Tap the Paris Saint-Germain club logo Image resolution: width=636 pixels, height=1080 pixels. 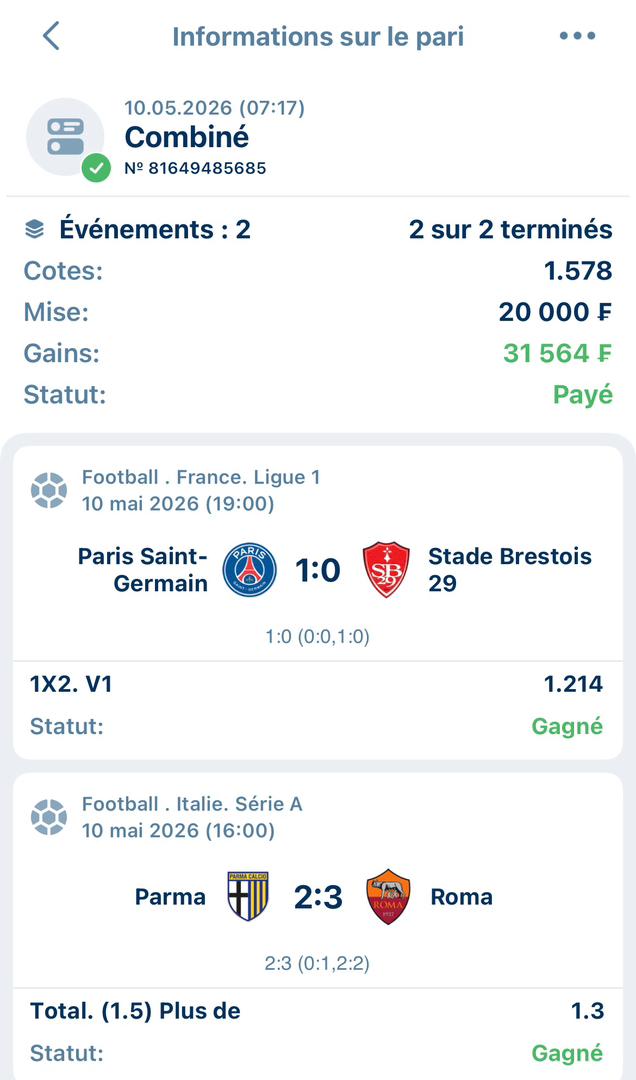[x=249, y=570]
